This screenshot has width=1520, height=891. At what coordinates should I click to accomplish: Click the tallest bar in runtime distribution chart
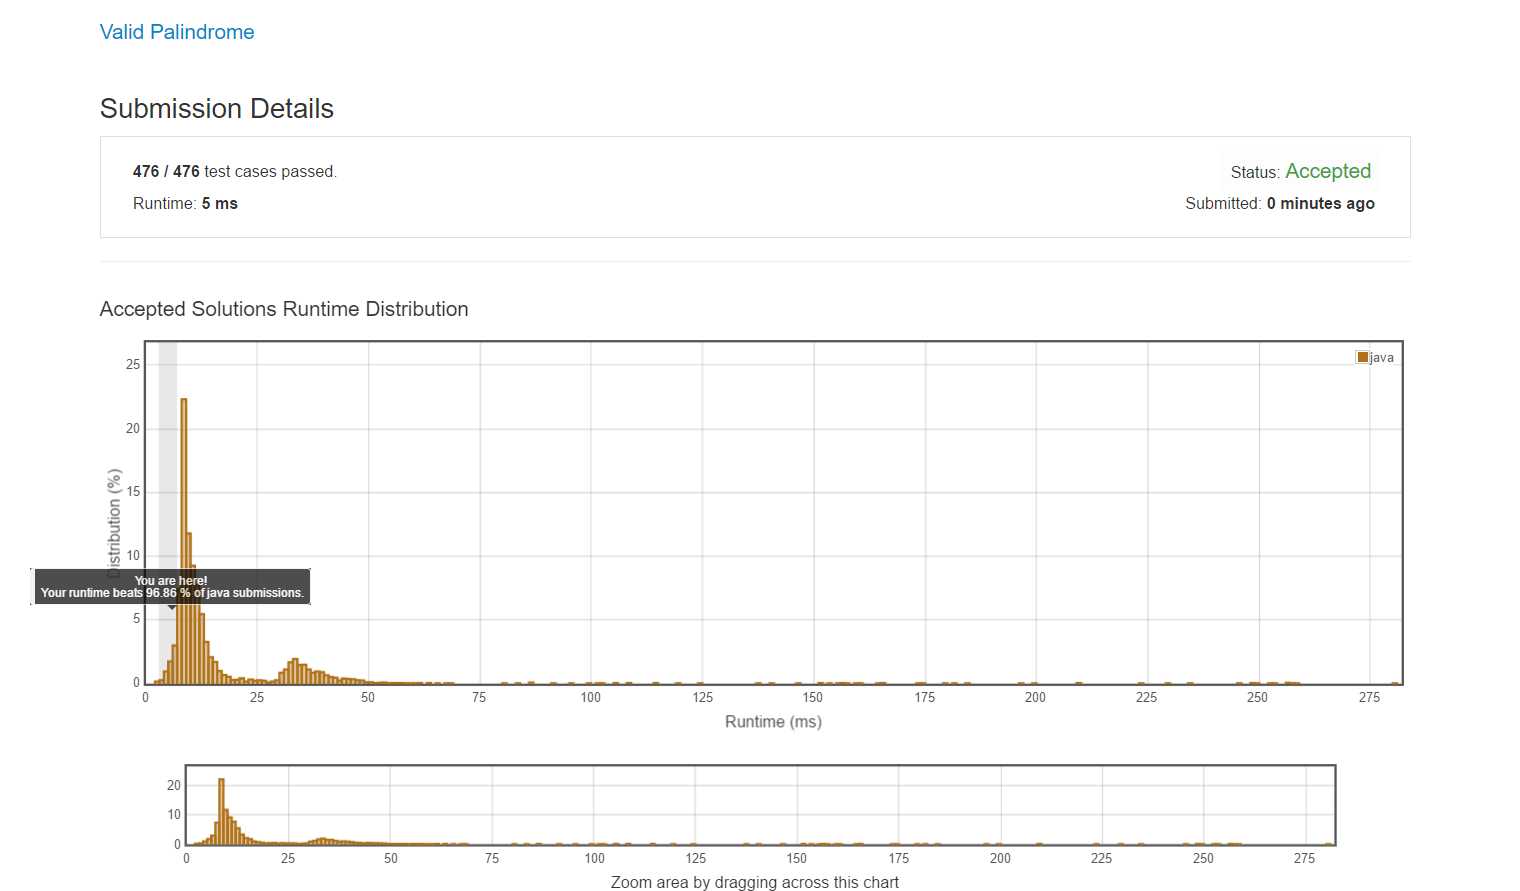(x=184, y=540)
